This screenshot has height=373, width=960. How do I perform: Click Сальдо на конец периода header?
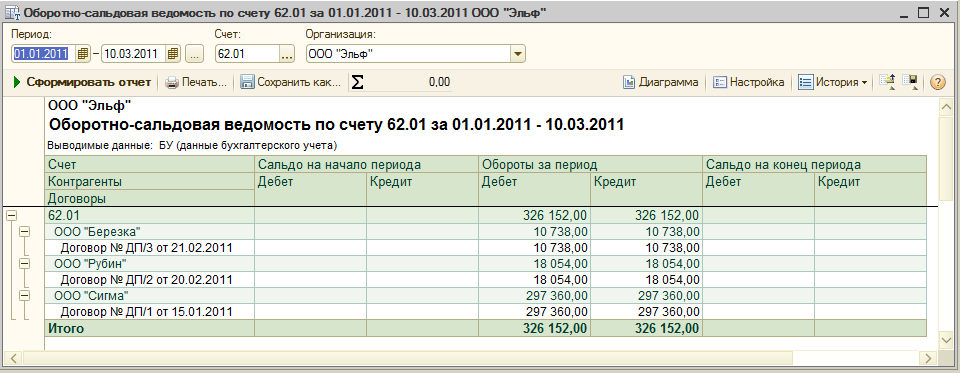coord(814,165)
